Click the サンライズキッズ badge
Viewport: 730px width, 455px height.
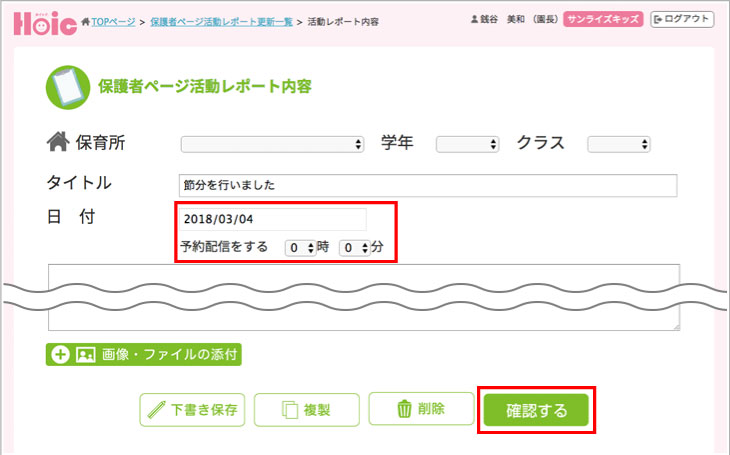603,19
